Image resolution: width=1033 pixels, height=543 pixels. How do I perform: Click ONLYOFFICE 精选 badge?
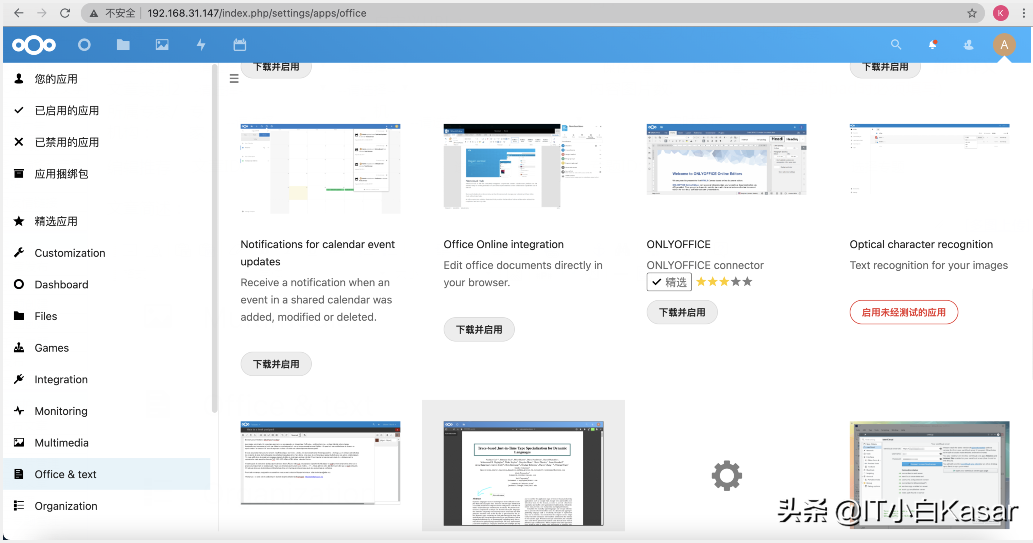pos(669,282)
